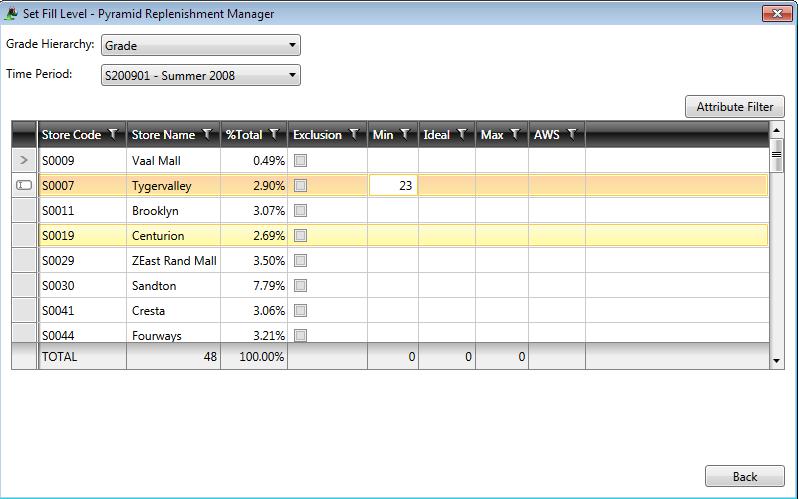Enable Exclusion for Centurion
799x499 pixels.
[x=301, y=235]
